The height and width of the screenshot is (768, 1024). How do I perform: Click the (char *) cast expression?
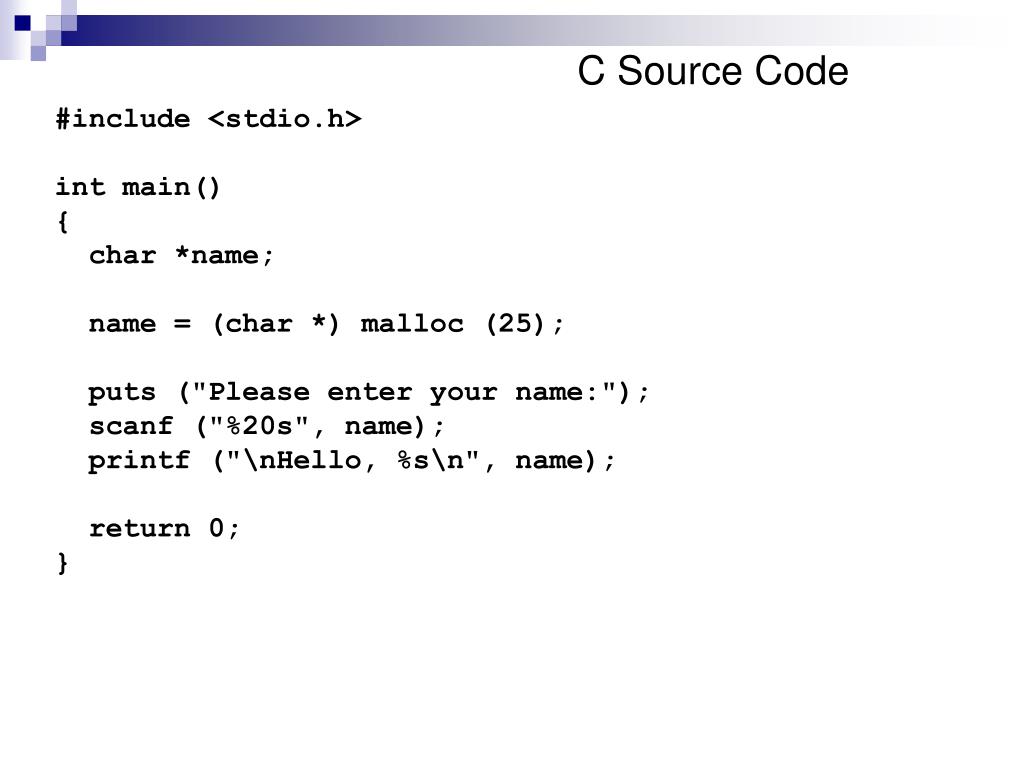[x=276, y=323]
